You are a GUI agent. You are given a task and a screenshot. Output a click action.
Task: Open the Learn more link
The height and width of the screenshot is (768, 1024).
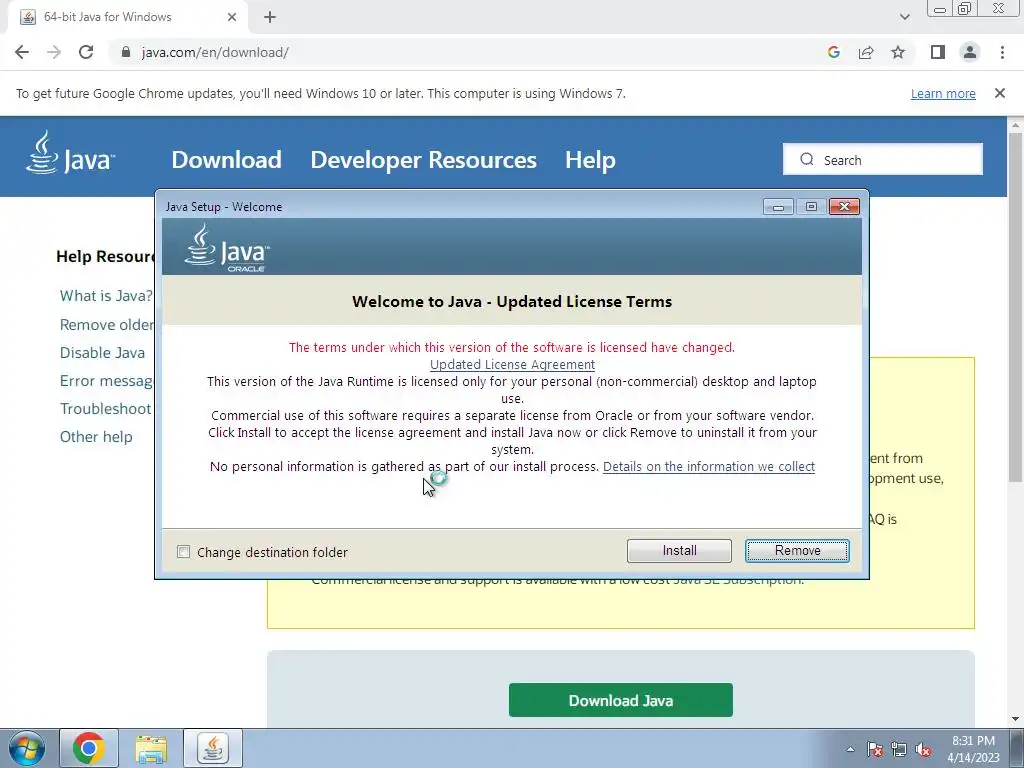[943, 93]
